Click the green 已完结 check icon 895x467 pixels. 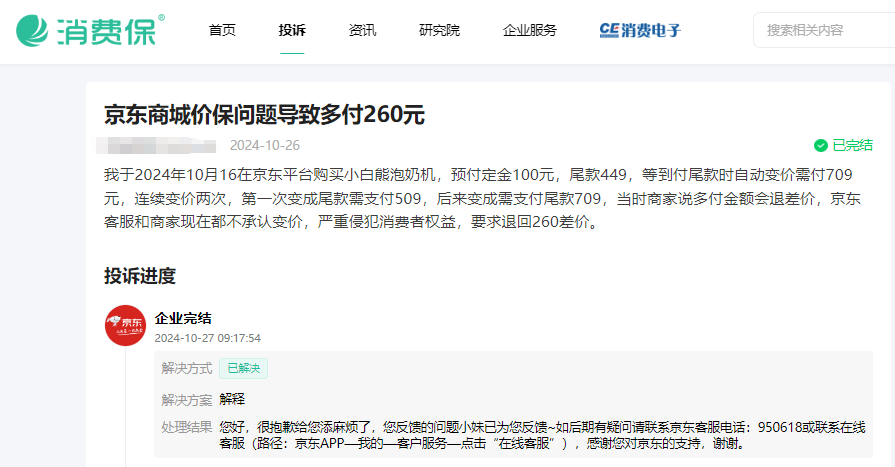pyautogui.click(x=821, y=146)
